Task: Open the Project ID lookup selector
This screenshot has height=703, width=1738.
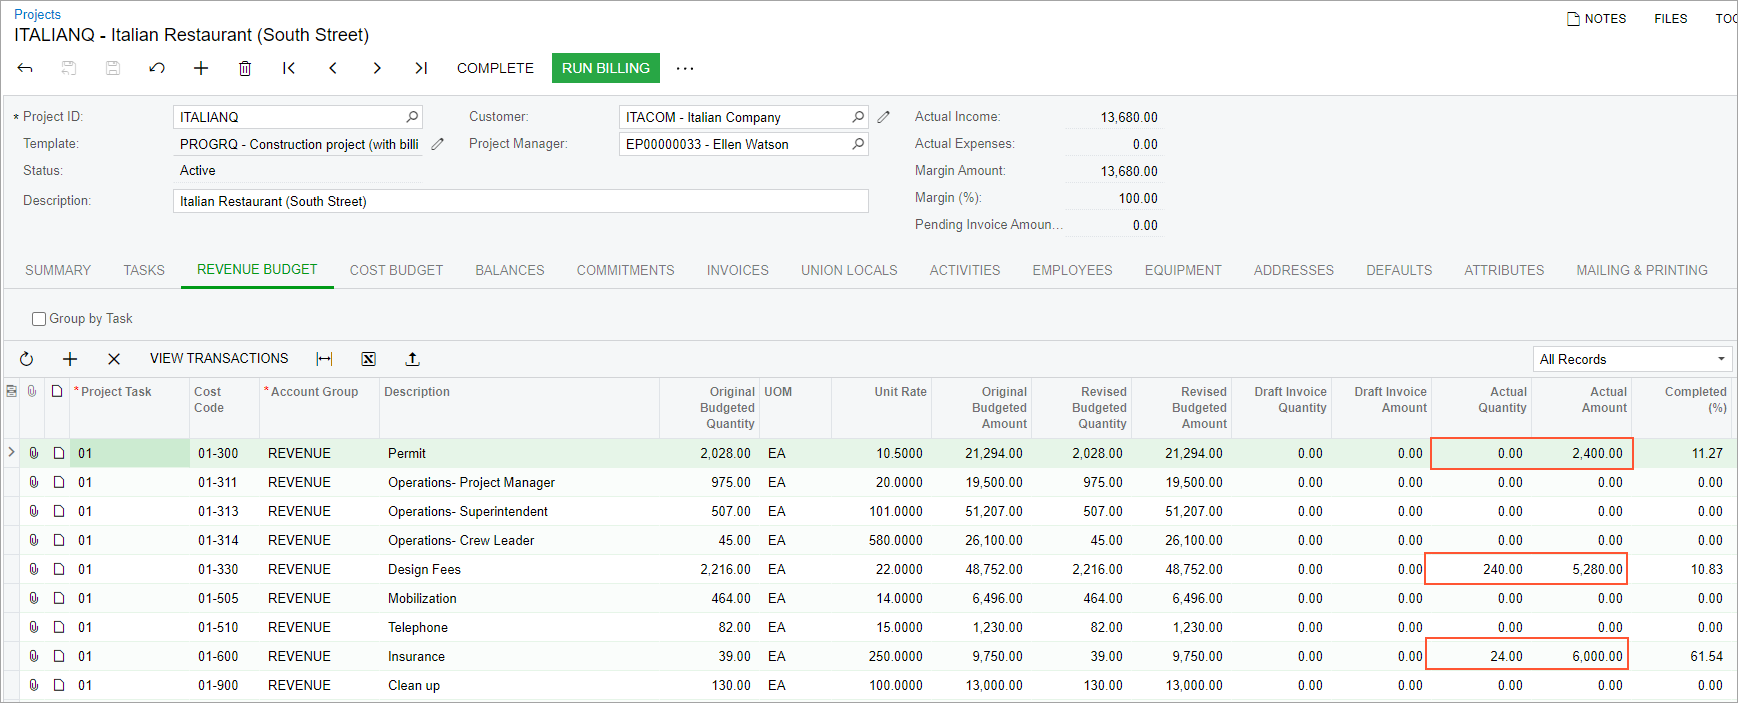Action: (412, 117)
